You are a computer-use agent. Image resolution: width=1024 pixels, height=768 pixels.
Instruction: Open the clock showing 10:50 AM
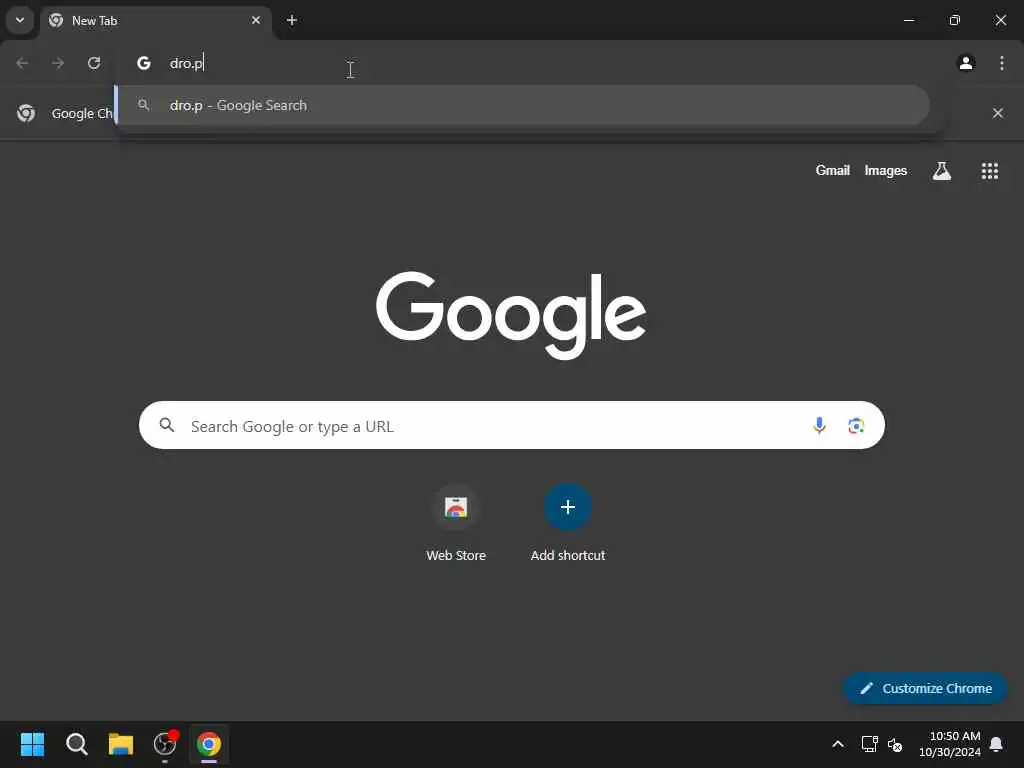pos(950,744)
